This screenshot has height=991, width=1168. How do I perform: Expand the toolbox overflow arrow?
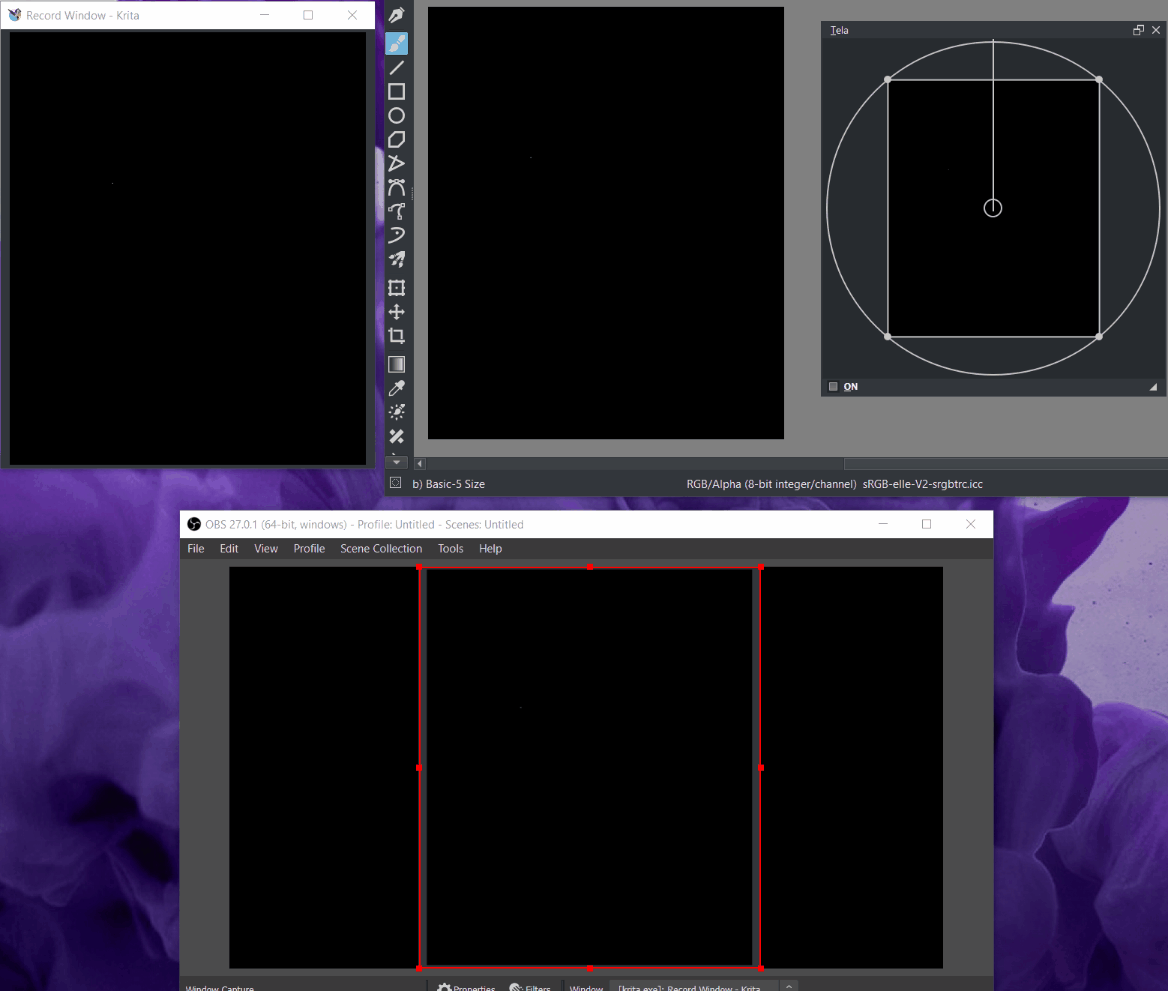point(397,462)
